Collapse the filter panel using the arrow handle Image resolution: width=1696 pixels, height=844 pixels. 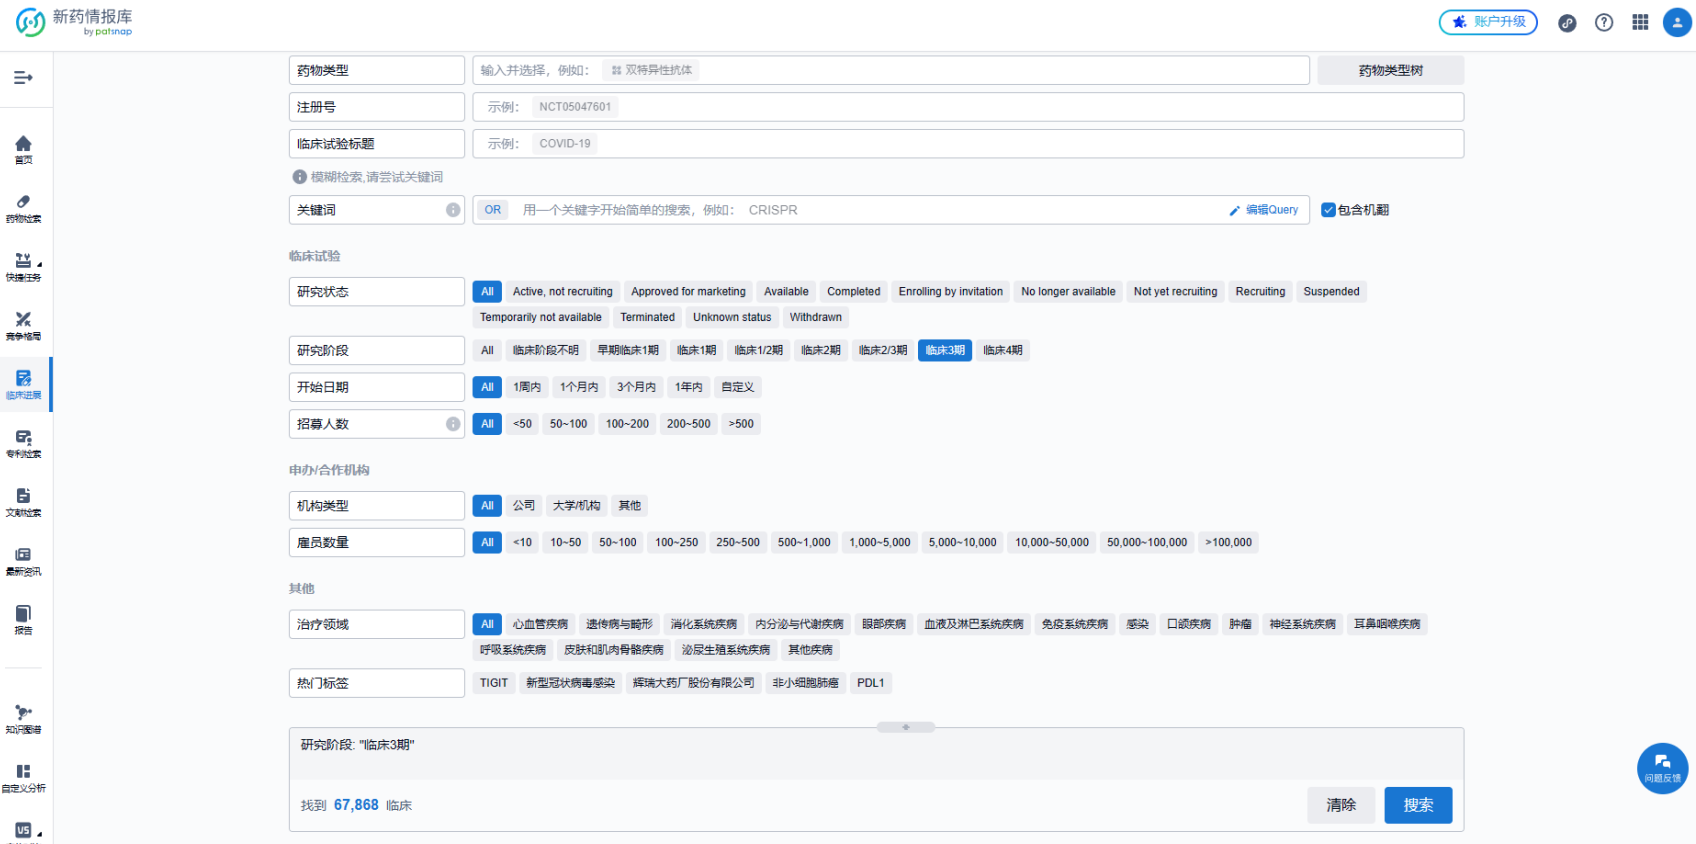905,727
